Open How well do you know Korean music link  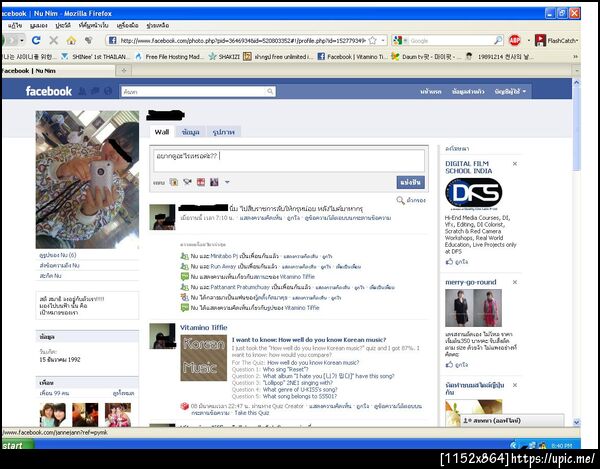point(313,362)
